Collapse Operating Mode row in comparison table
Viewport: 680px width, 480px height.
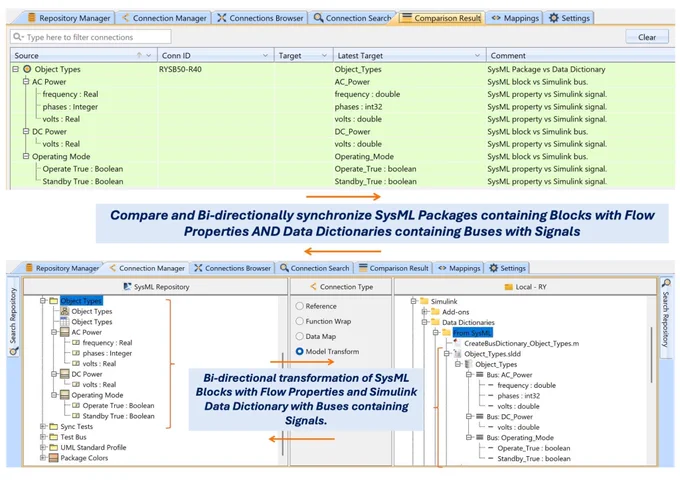click(26, 156)
